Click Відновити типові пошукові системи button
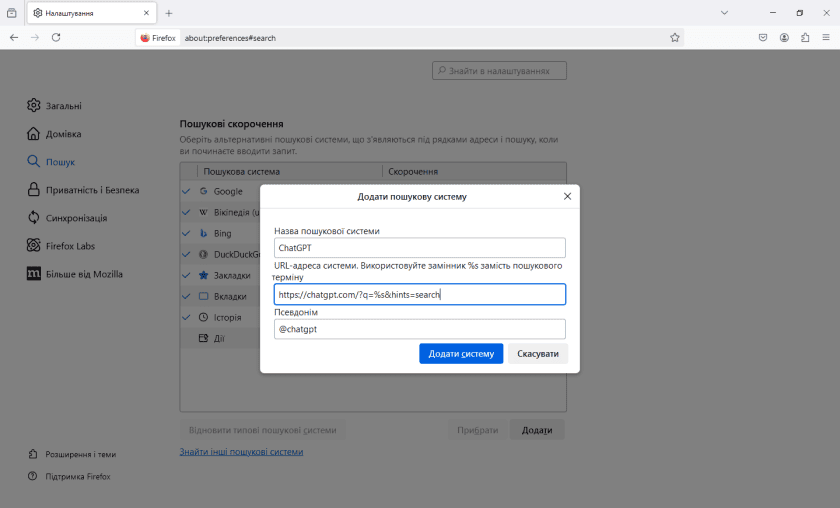840x508 pixels. 262,430
